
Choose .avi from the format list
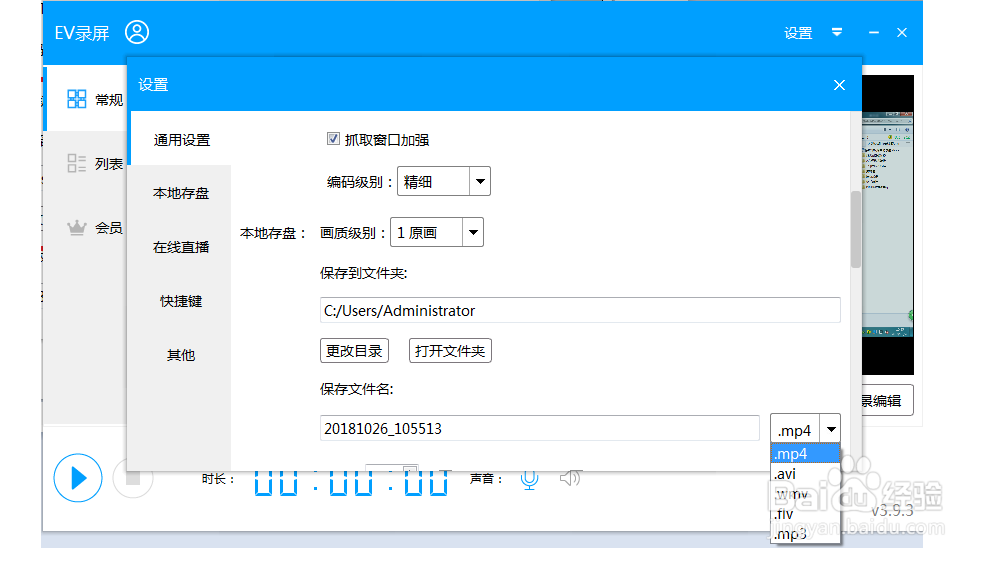point(805,473)
